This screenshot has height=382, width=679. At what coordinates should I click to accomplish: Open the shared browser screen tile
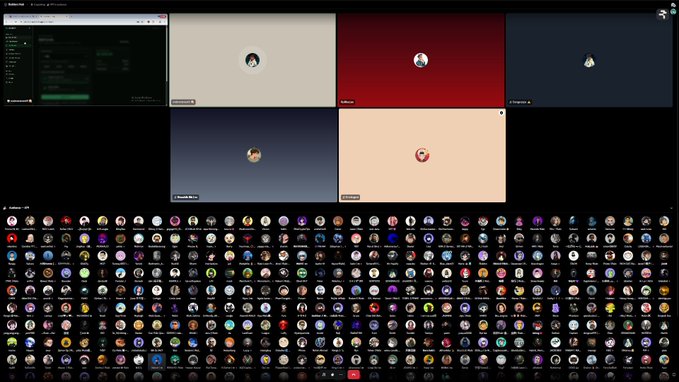tap(85, 60)
